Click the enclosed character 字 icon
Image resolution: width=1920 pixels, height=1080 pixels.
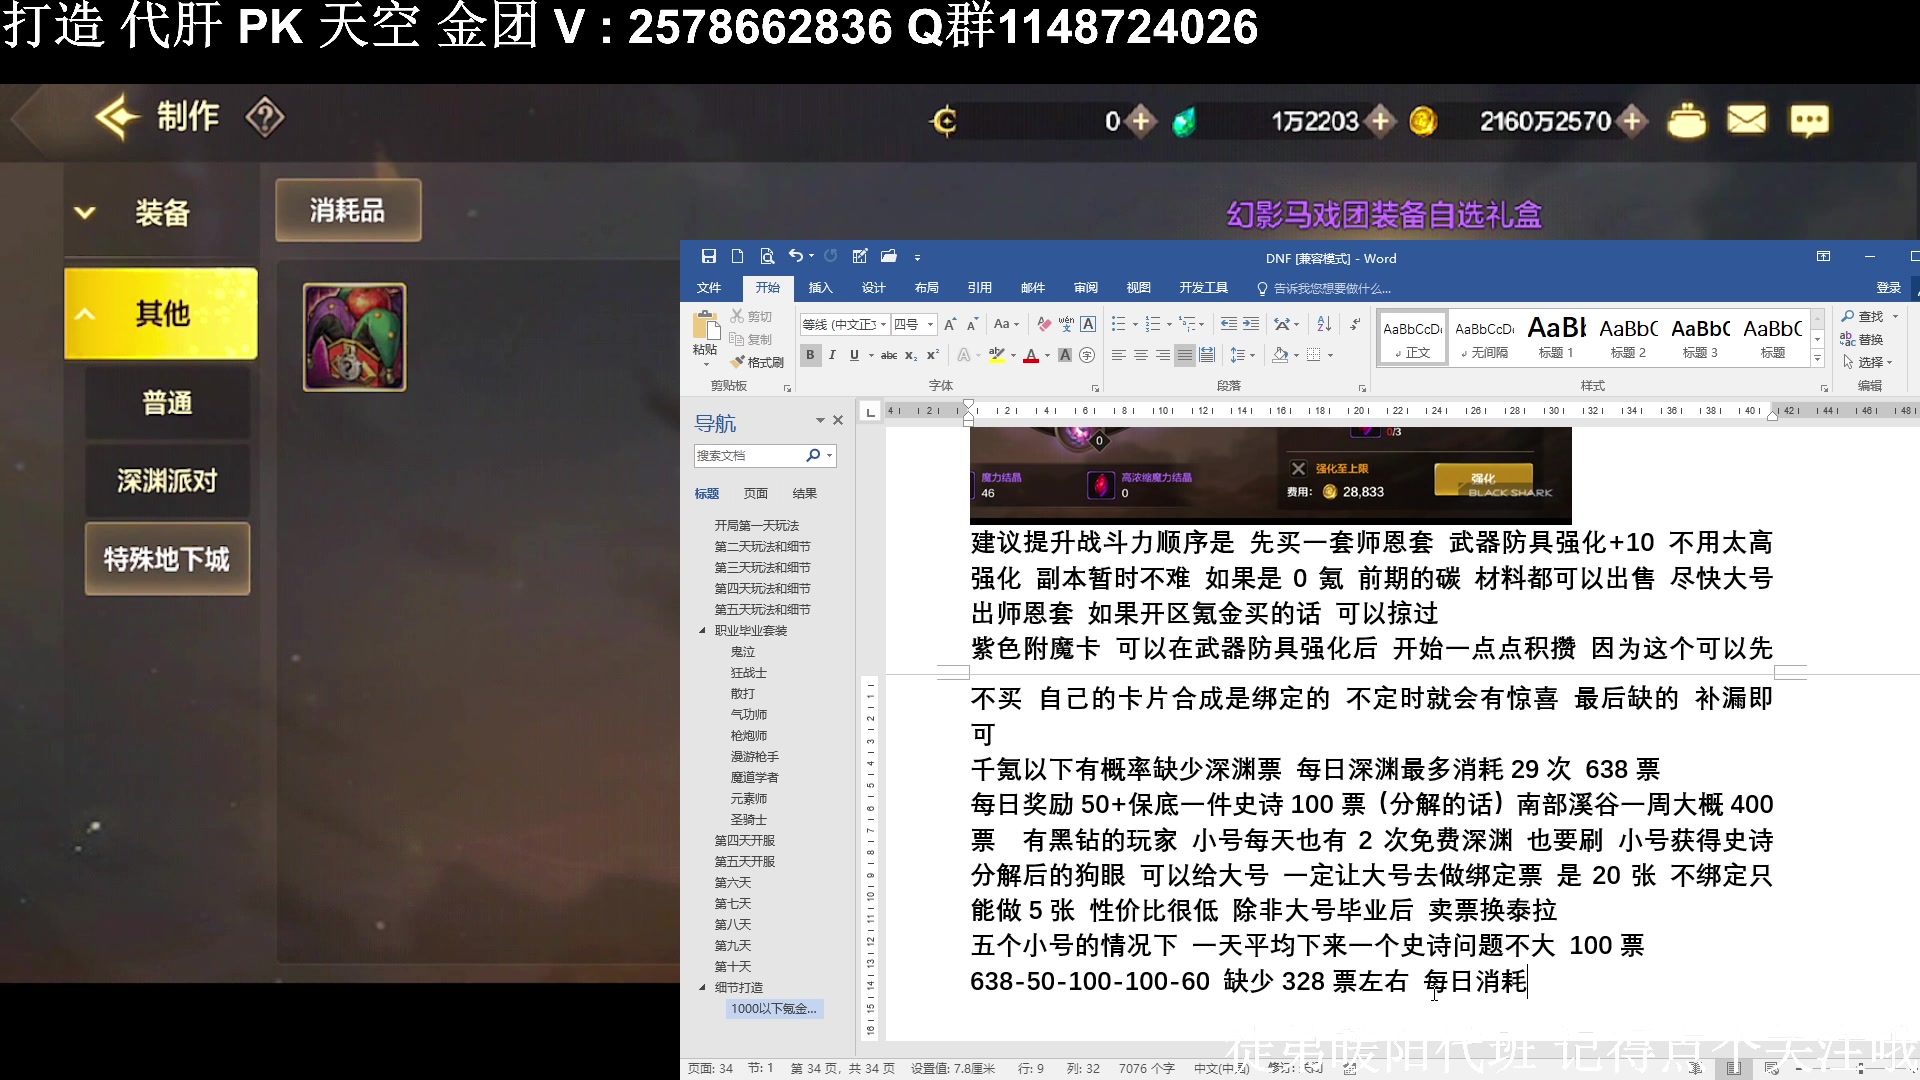click(1087, 355)
